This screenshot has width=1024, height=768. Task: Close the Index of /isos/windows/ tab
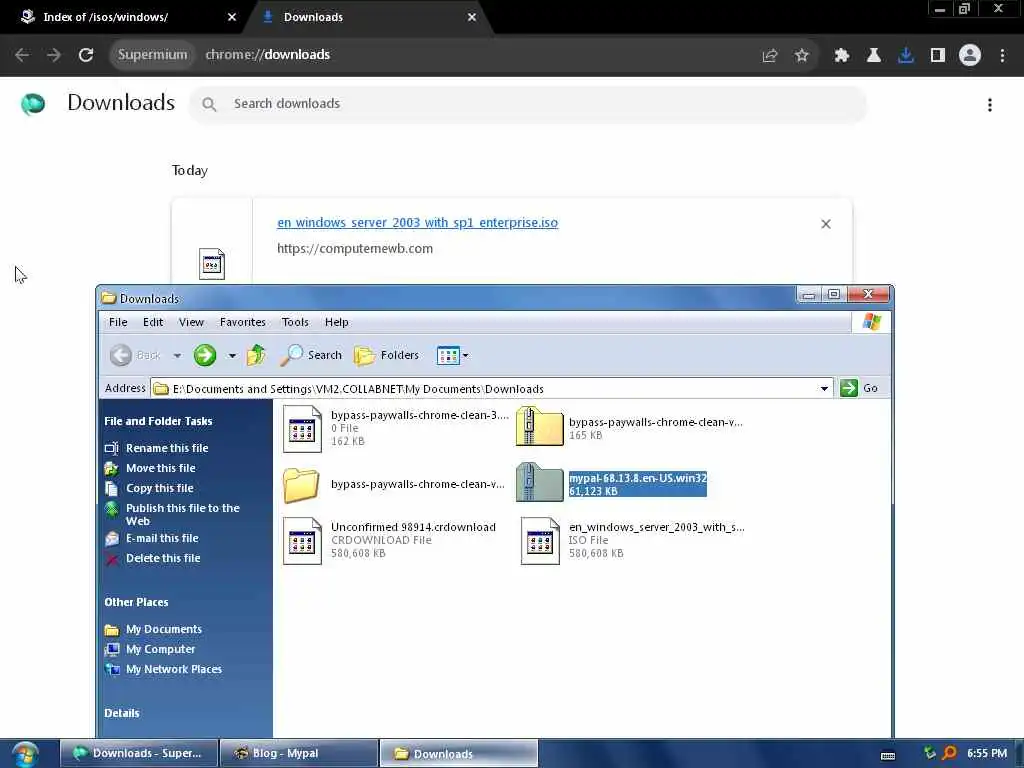232,17
